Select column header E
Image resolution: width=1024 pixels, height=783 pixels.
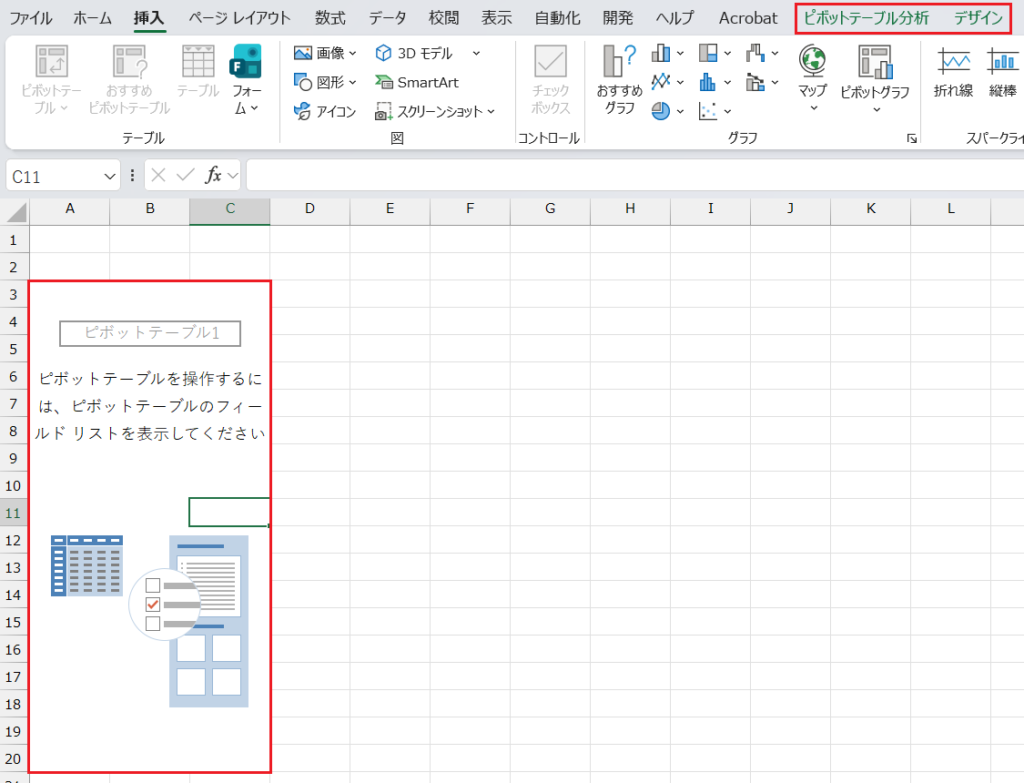coord(390,208)
